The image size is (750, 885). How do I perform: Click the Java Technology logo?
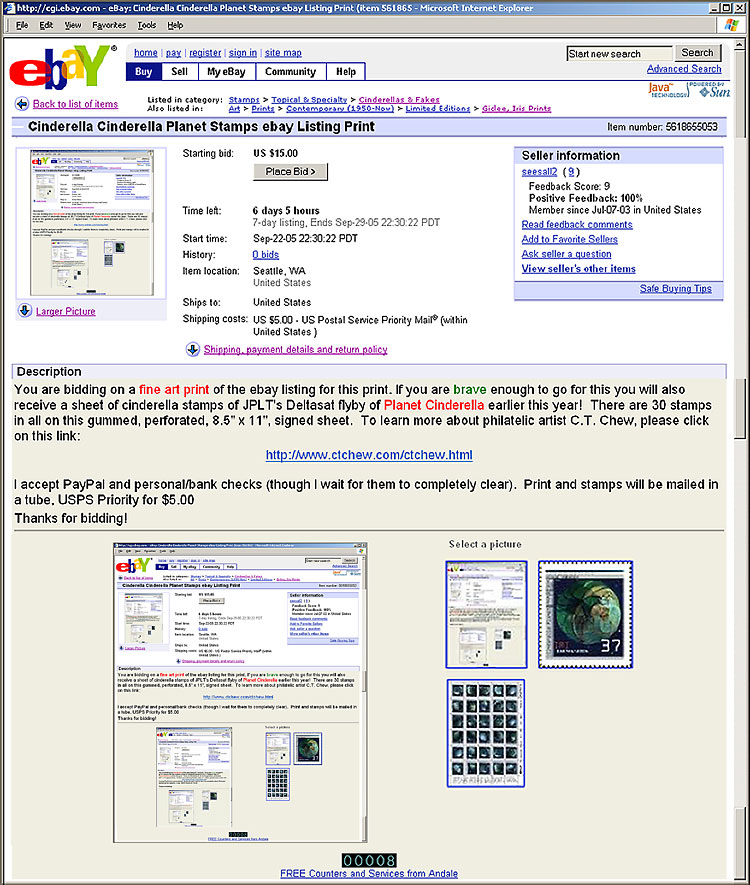coord(667,90)
